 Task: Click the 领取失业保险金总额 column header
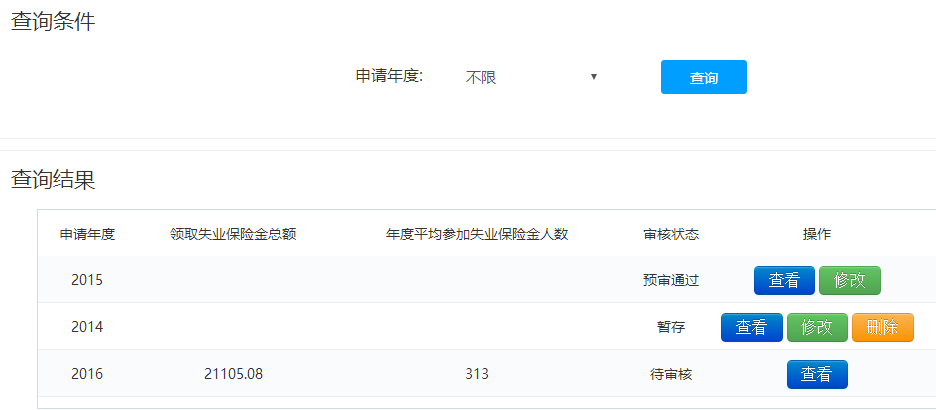pyautogui.click(x=233, y=234)
